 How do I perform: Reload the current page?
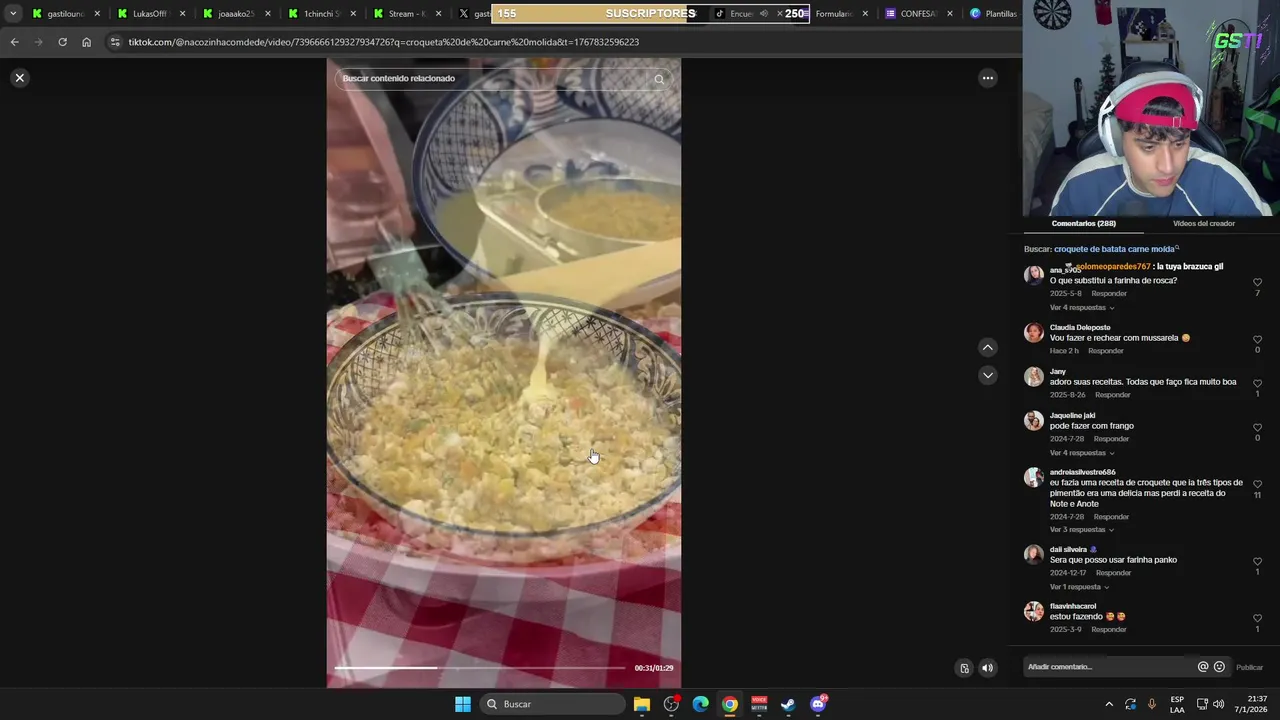[x=62, y=42]
